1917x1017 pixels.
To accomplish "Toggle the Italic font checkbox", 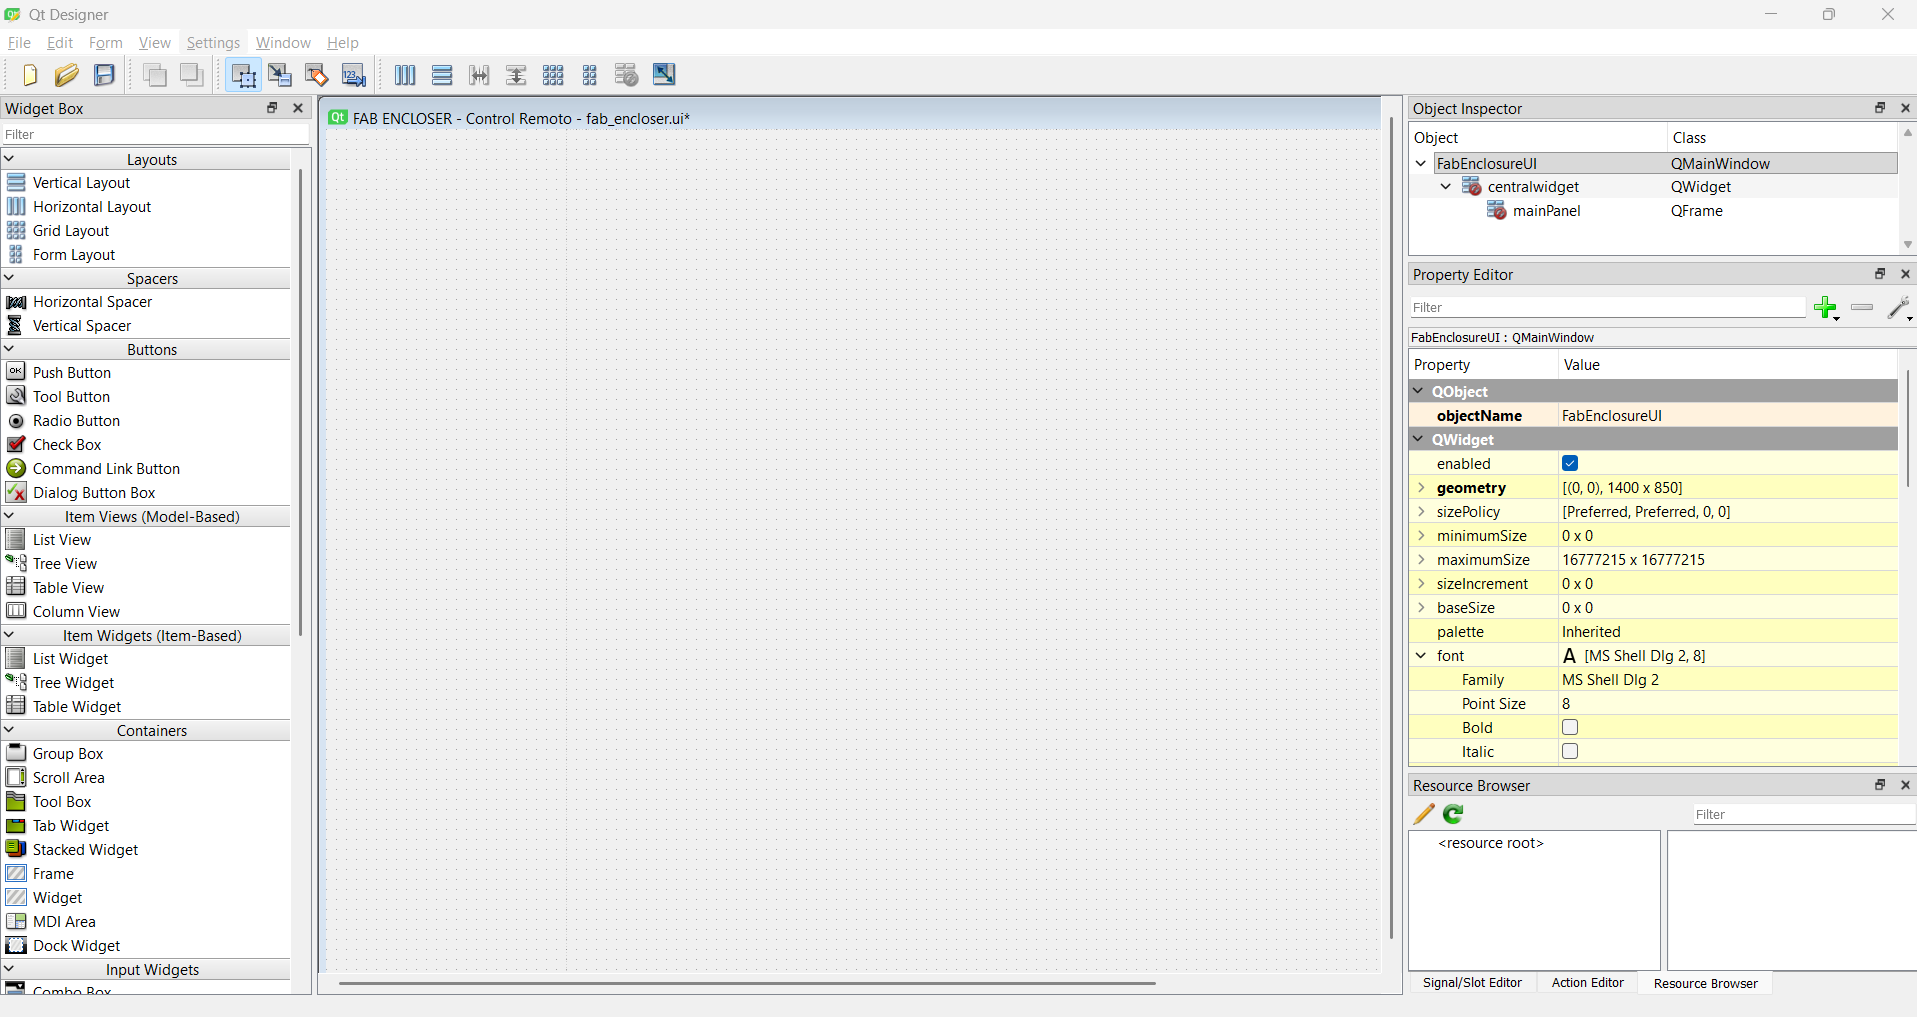I will (x=1570, y=751).
